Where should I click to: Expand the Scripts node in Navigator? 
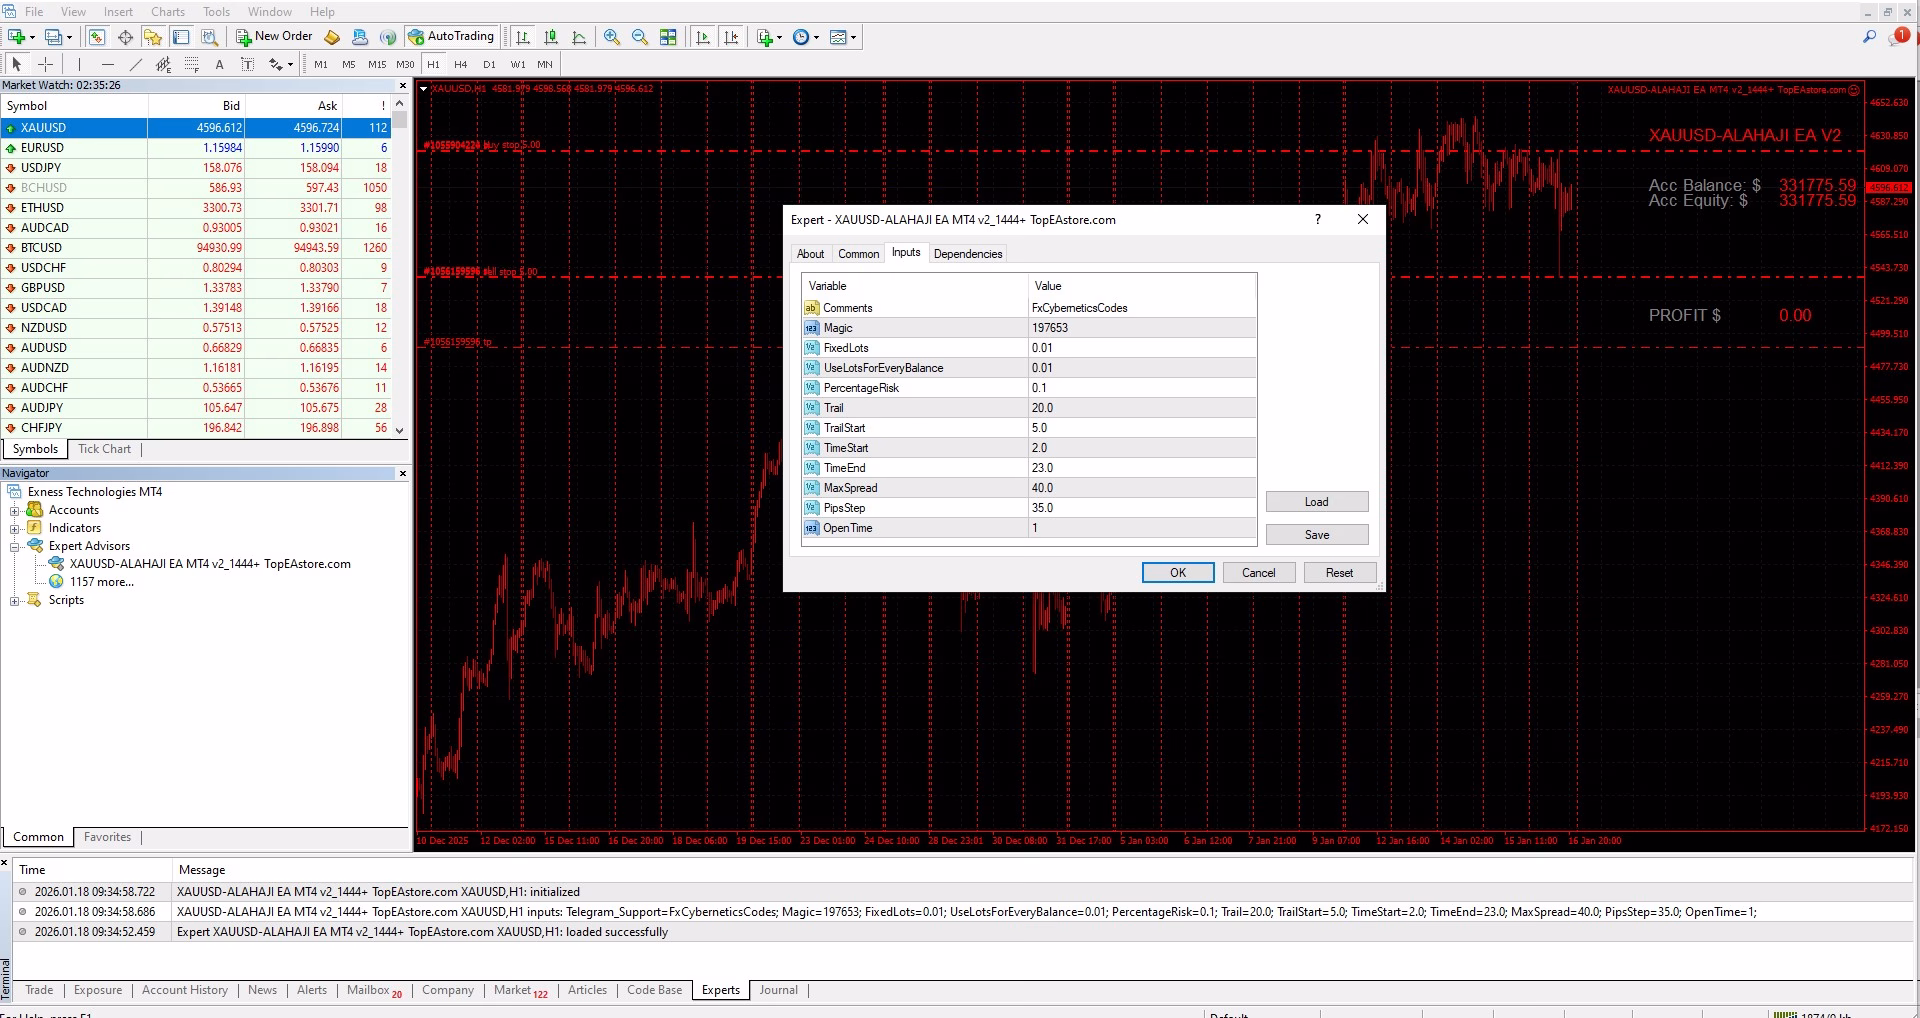point(15,600)
